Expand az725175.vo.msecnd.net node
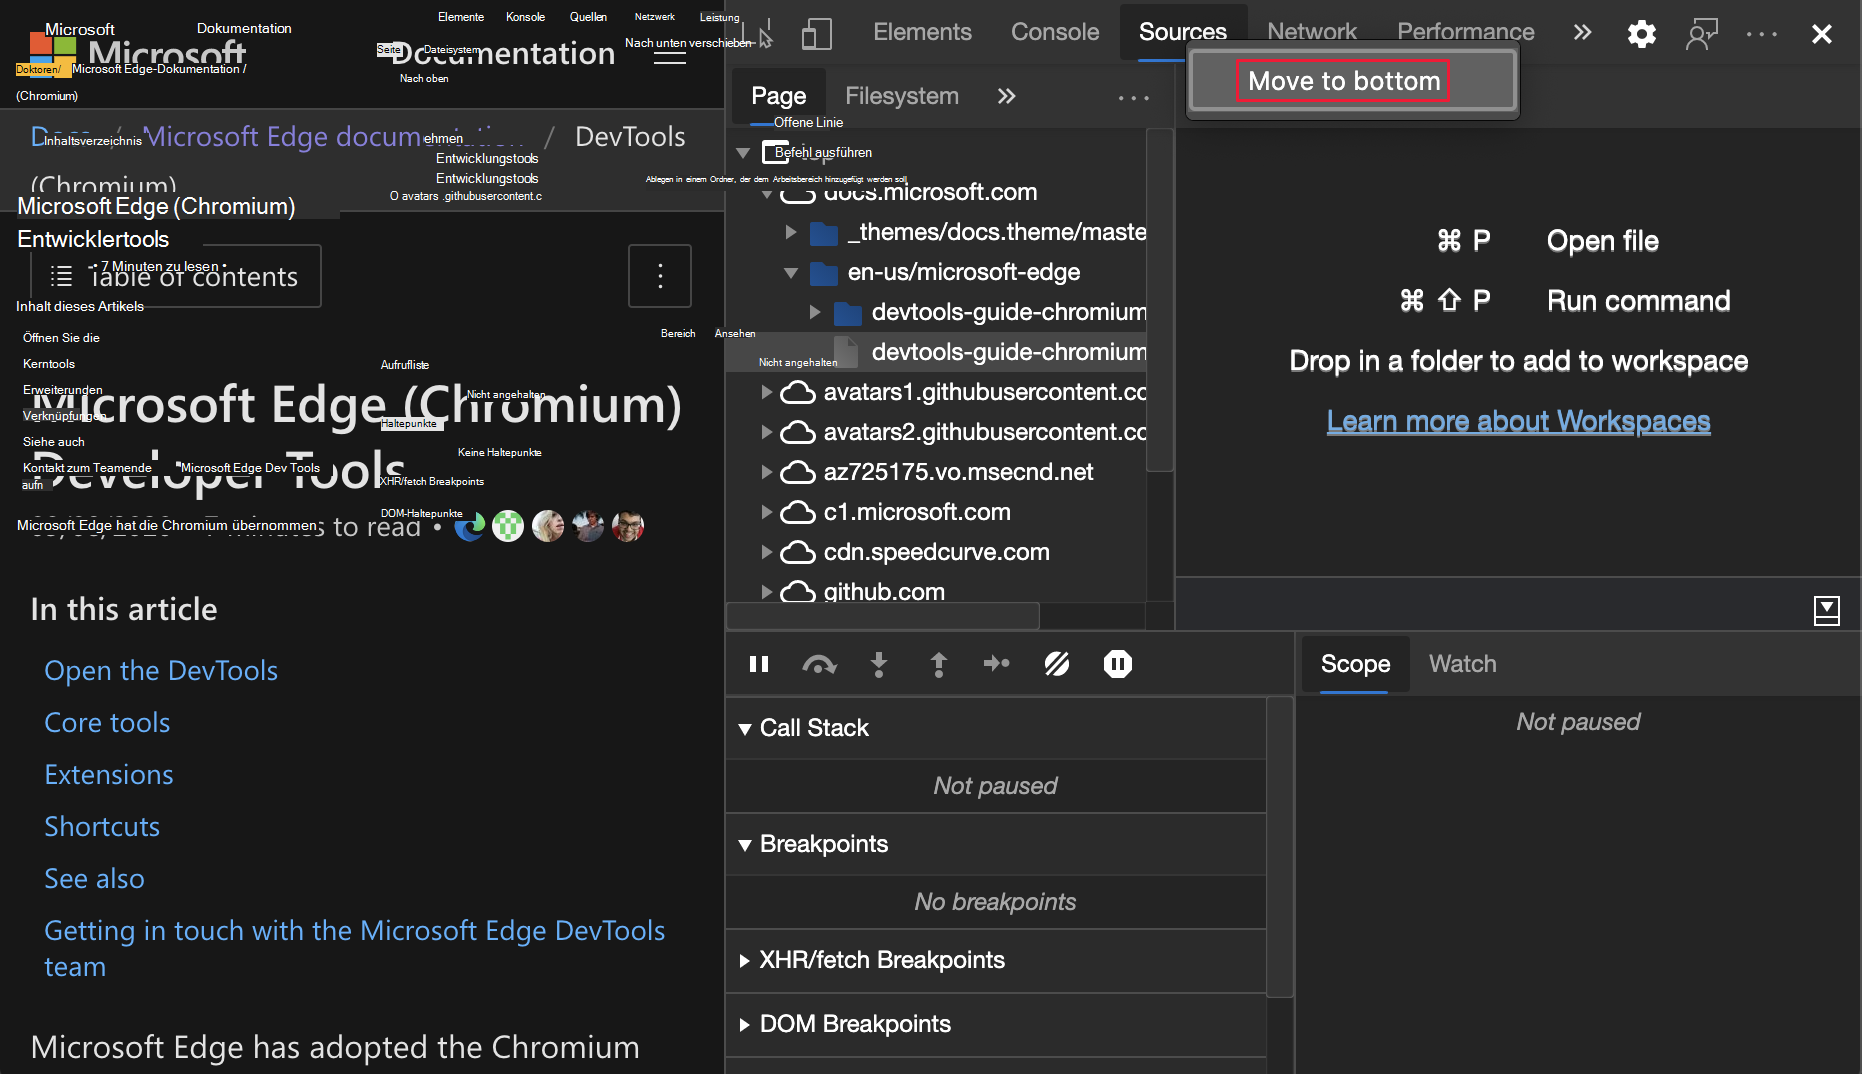 coord(767,472)
